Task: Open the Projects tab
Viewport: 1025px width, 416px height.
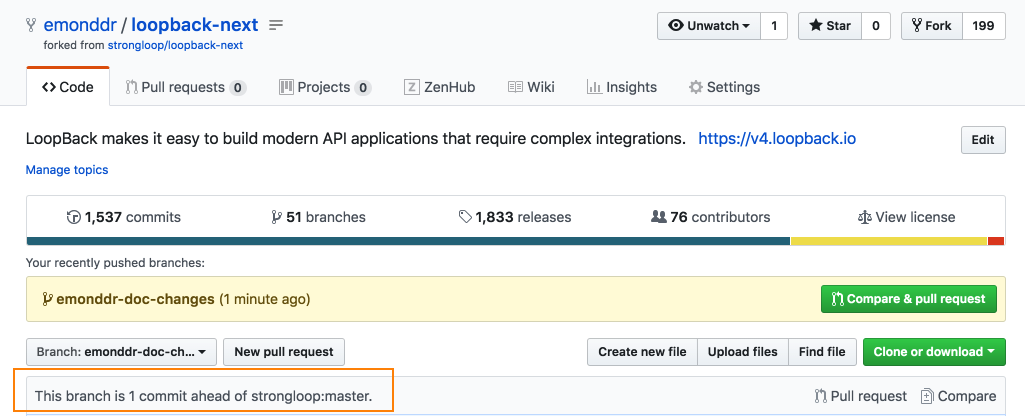Action: click(324, 87)
